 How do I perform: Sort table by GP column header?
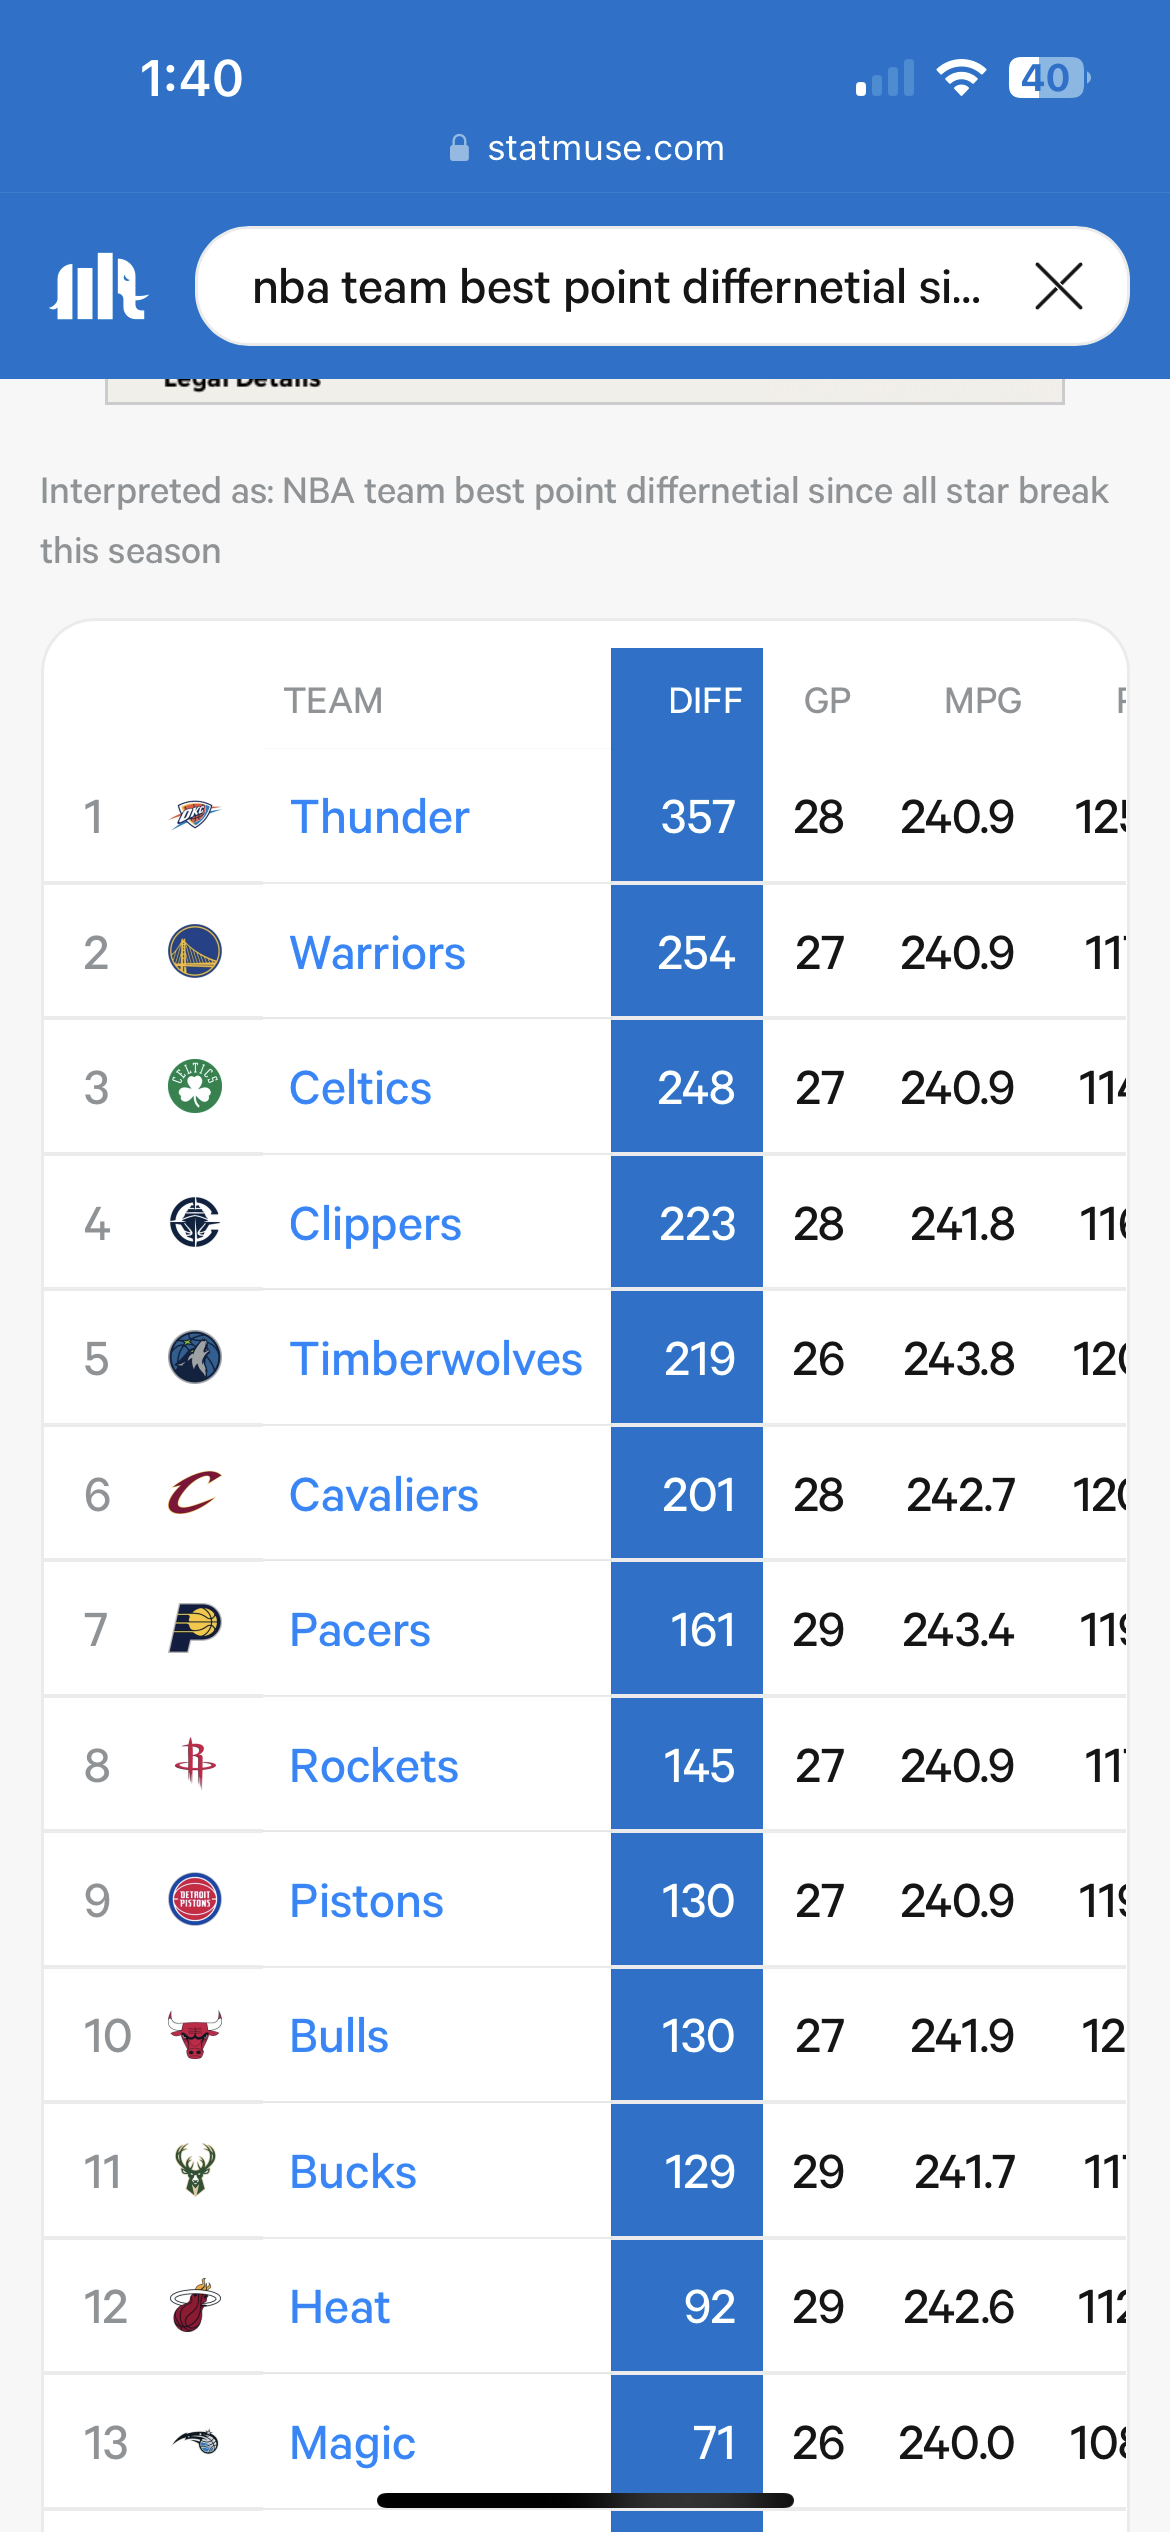[x=827, y=701]
